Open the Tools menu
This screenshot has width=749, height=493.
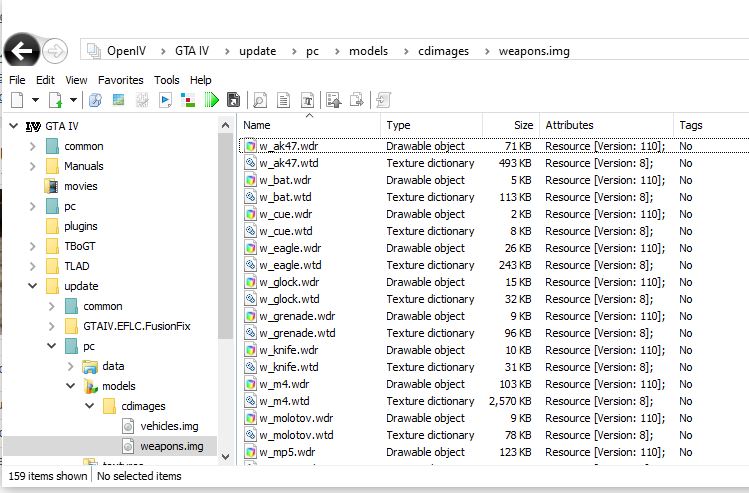coord(167,80)
